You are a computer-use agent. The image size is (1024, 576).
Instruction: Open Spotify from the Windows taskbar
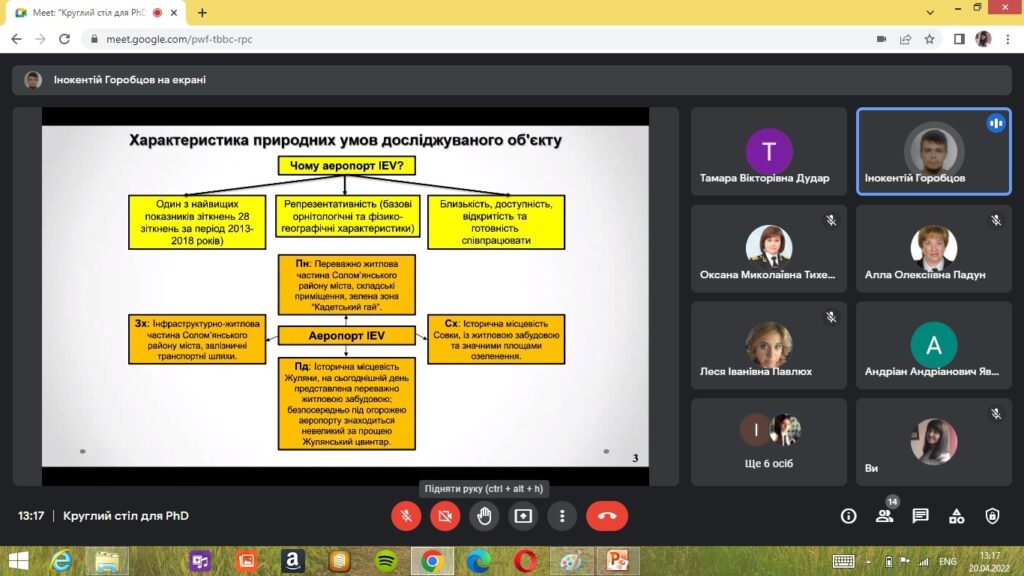coord(386,561)
